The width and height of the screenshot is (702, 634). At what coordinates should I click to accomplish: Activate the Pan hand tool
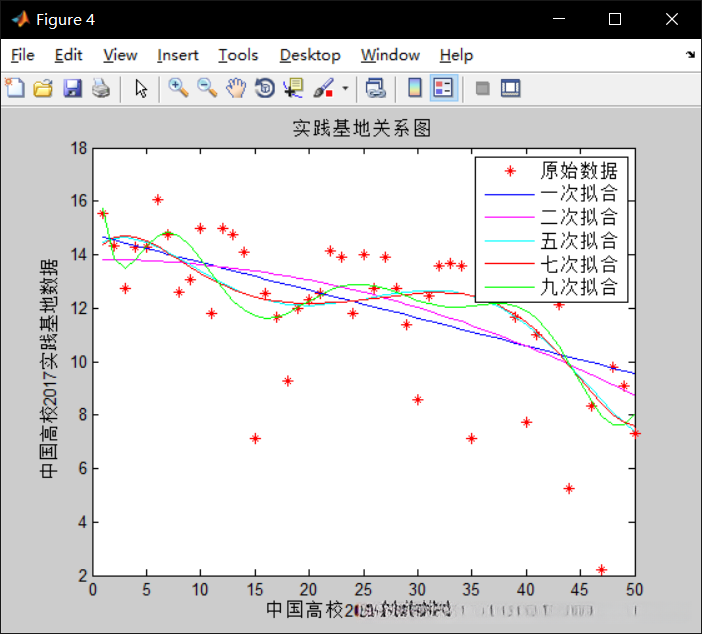click(236, 88)
